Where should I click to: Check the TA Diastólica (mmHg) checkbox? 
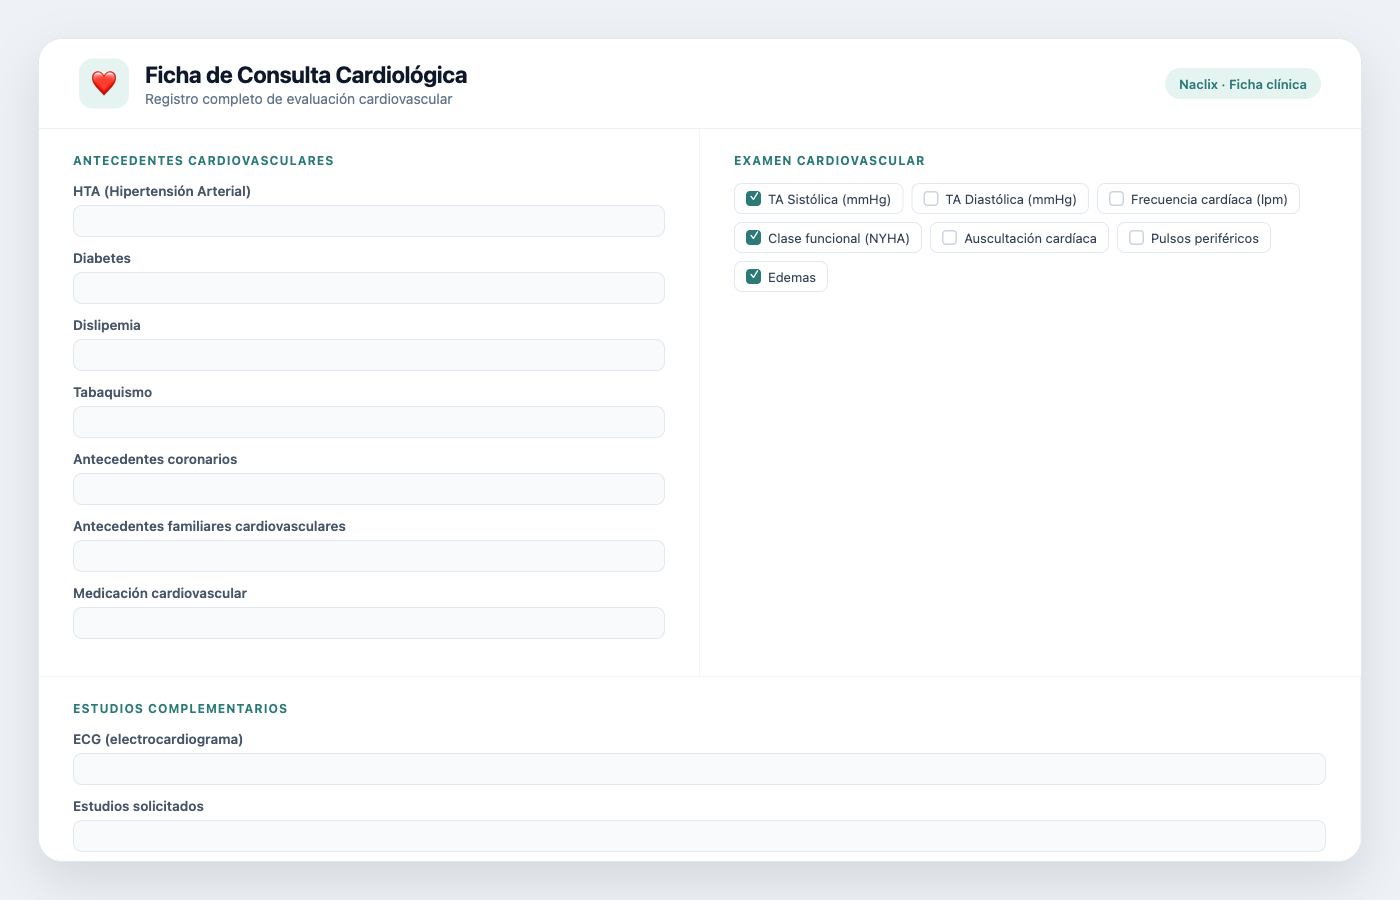pos(931,199)
